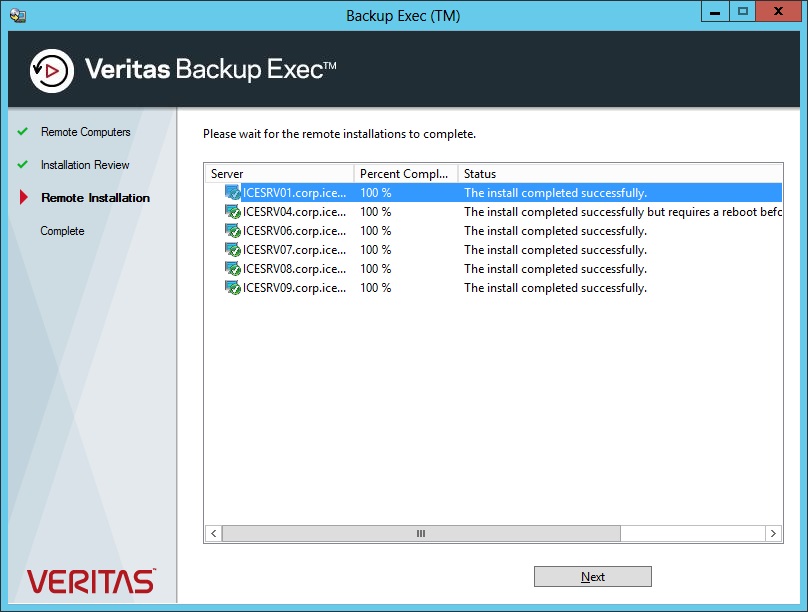Click the green check beside Installation Review
This screenshot has width=808, height=612.
[22, 164]
